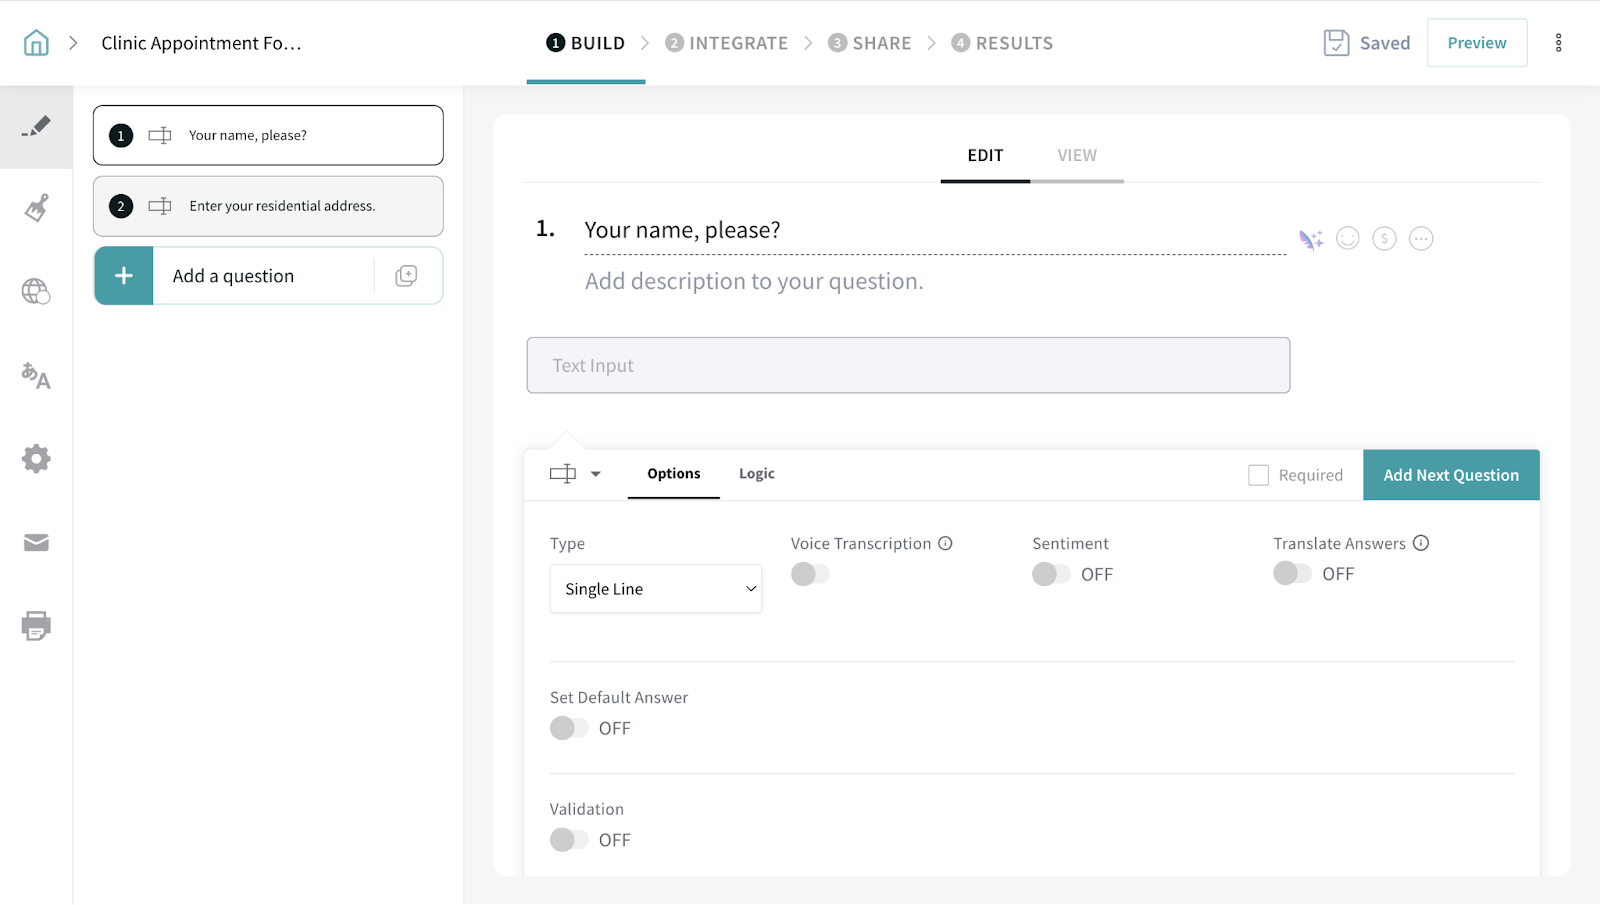Expand the question type selector arrow
This screenshot has height=905, width=1600.
(596, 474)
